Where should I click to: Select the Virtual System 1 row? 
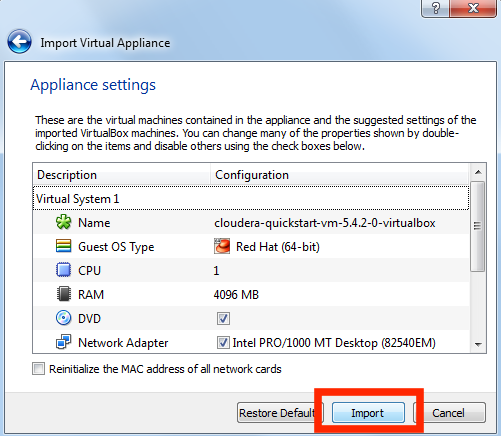[x=251, y=199]
